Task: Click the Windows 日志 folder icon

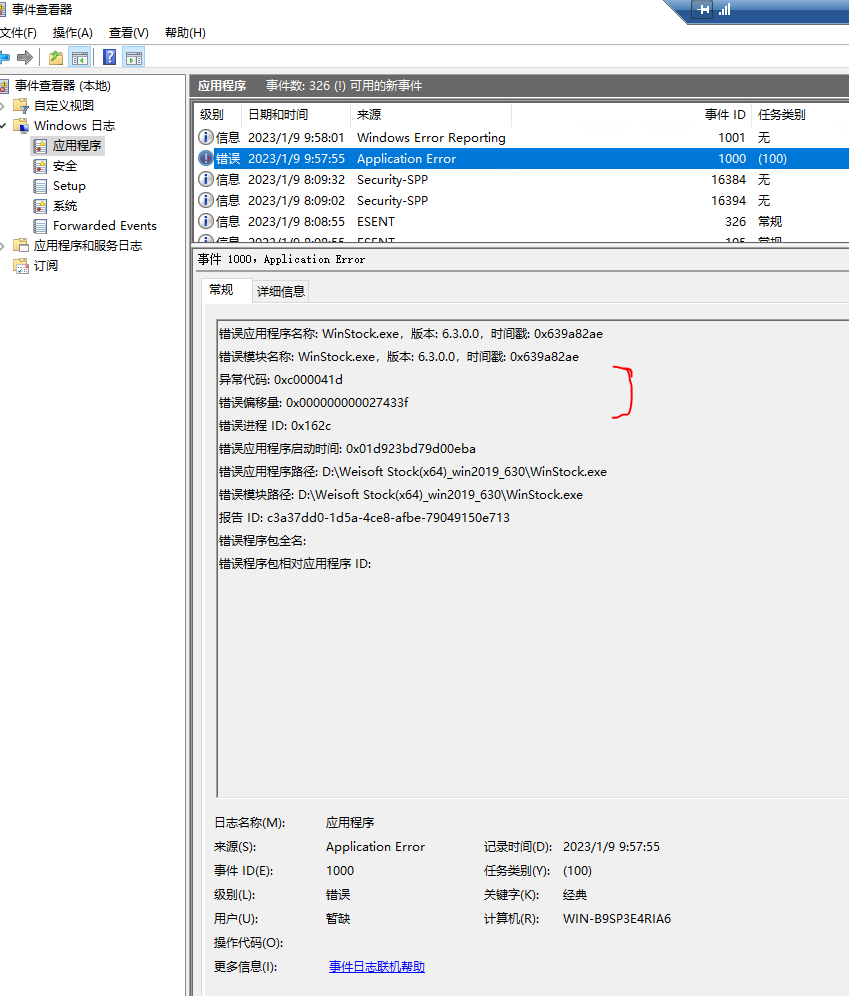Action: pos(21,126)
